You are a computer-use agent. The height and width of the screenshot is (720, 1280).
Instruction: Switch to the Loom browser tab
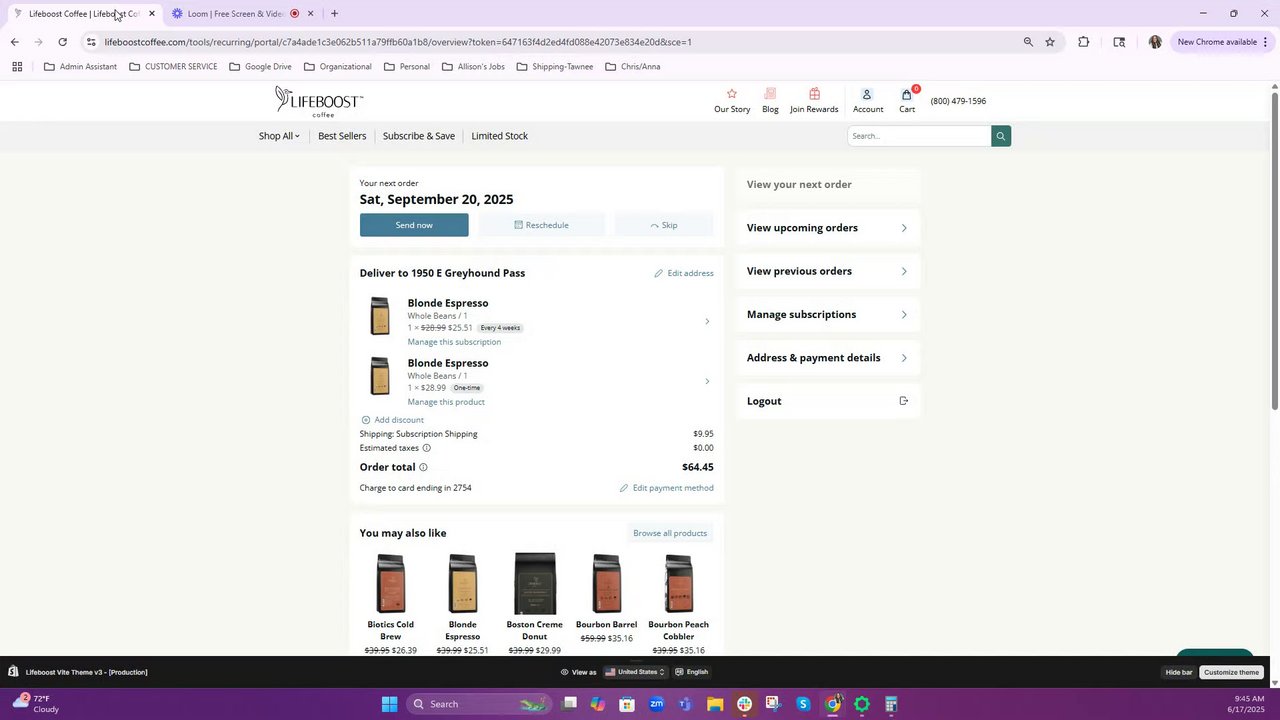point(240,14)
